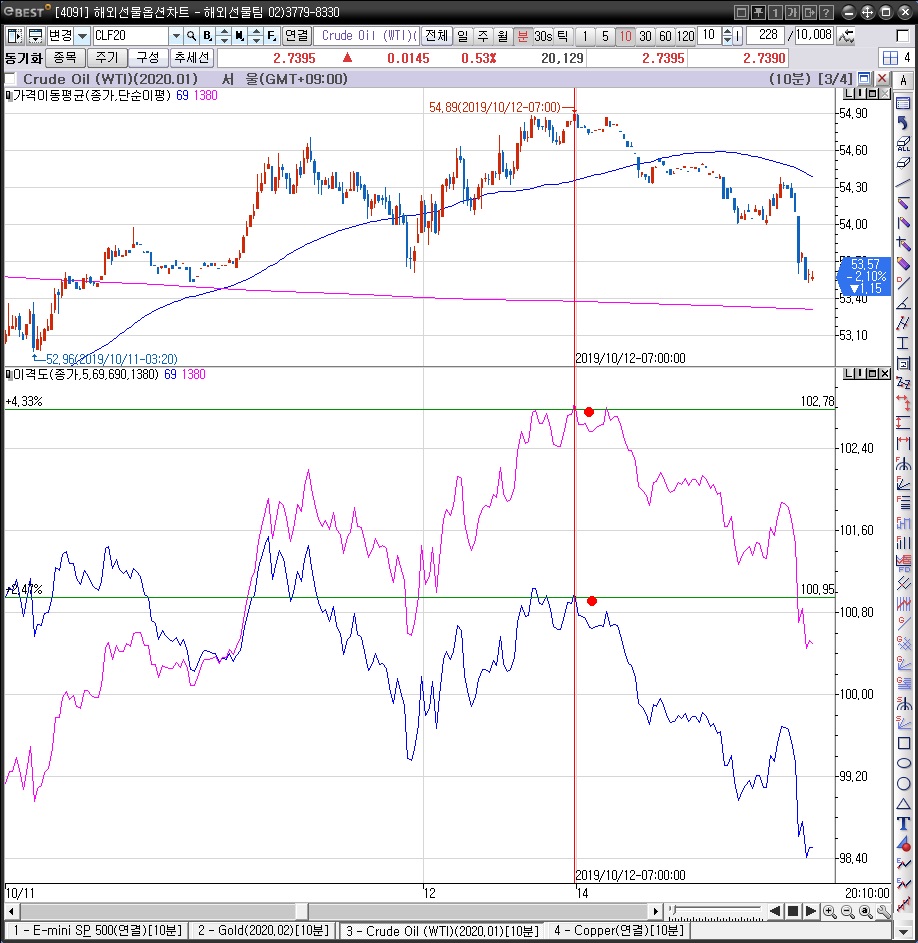Image resolution: width=918 pixels, height=943 pixels.
Task: Click the 추세선 trendline button
Action: tap(191, 57)
